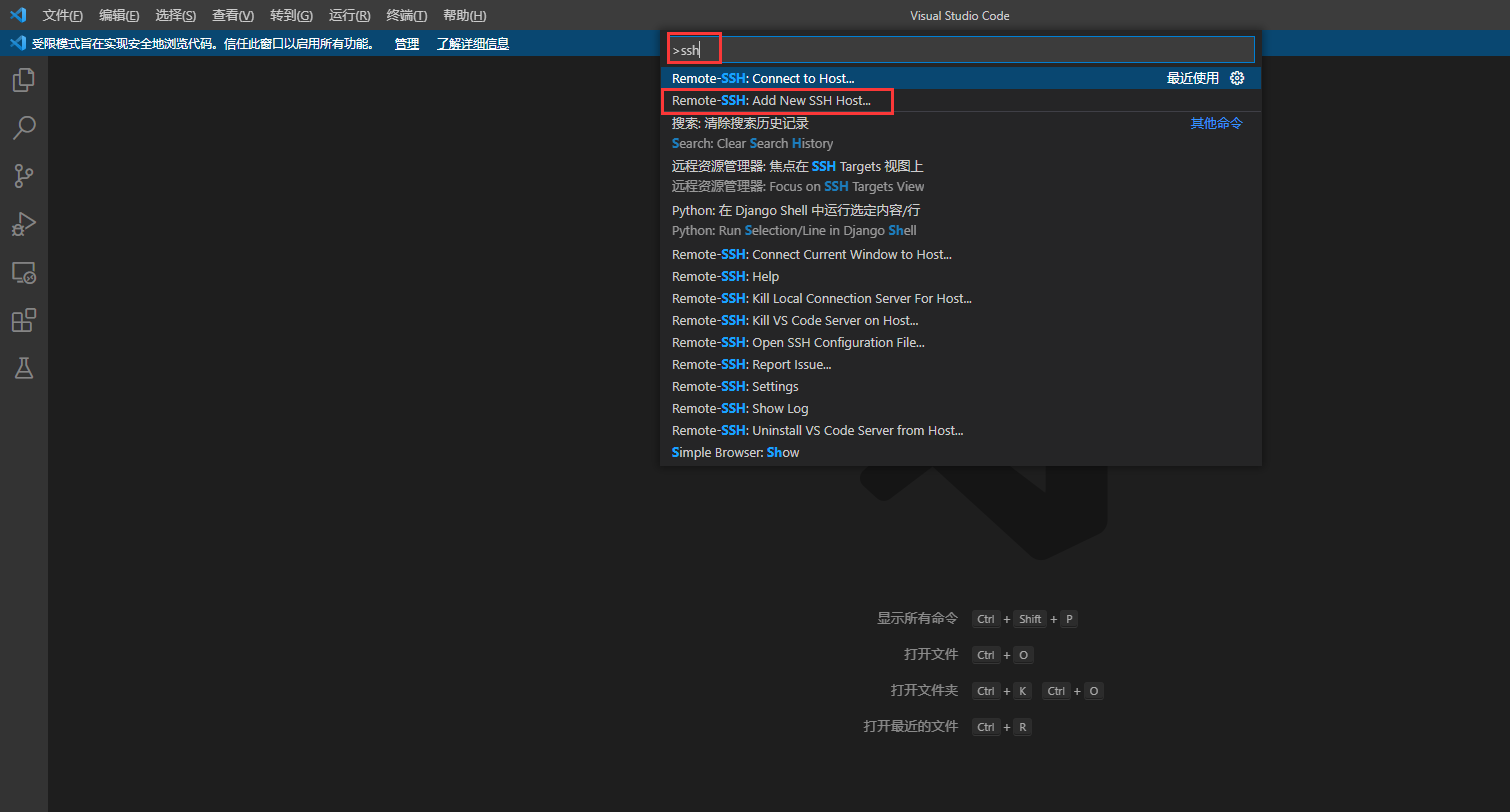Select Remote-SSH: Report Issue...
1510x812 pixels.
(x=961, y=364)
